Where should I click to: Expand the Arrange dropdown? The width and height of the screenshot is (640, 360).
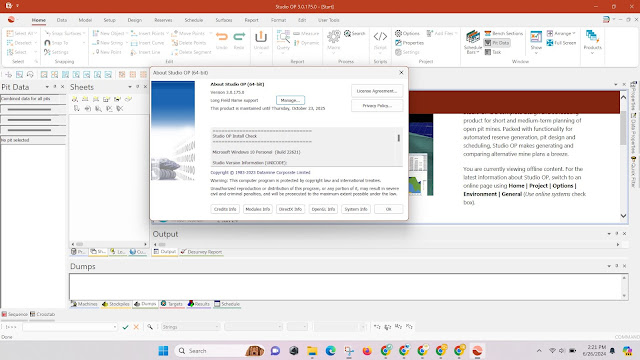tap(573, 33)
